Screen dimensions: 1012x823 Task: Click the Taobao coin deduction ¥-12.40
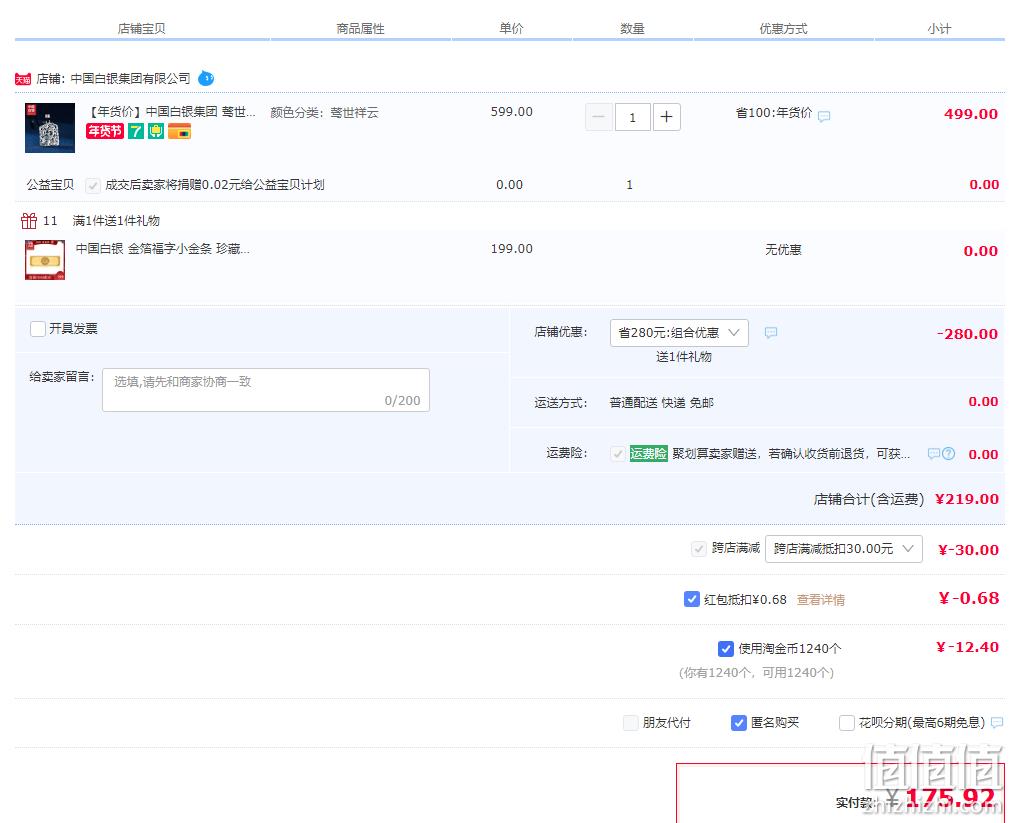pyautogui.click(x=967, y=647)
